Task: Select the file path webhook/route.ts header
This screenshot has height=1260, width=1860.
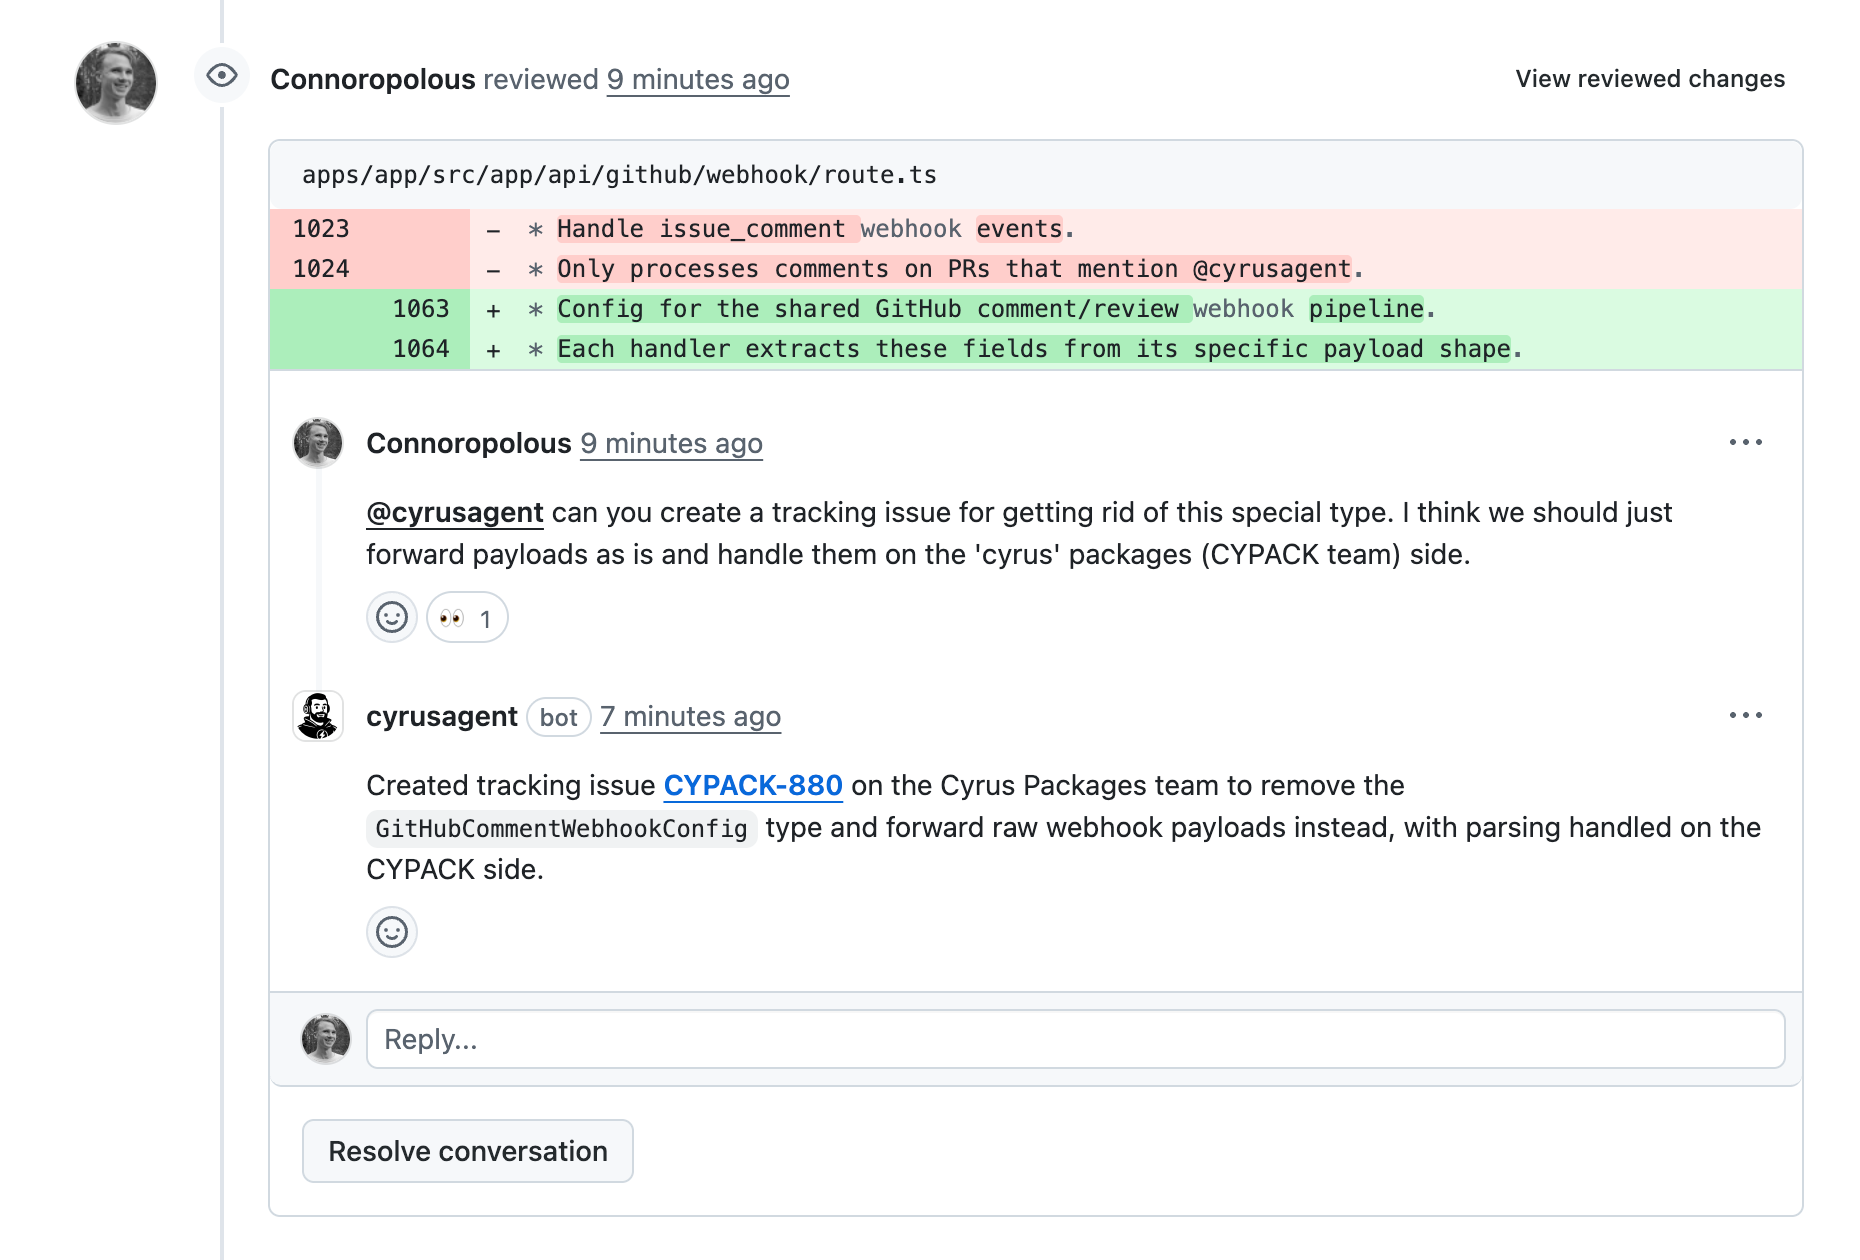Action: point(619,173)
